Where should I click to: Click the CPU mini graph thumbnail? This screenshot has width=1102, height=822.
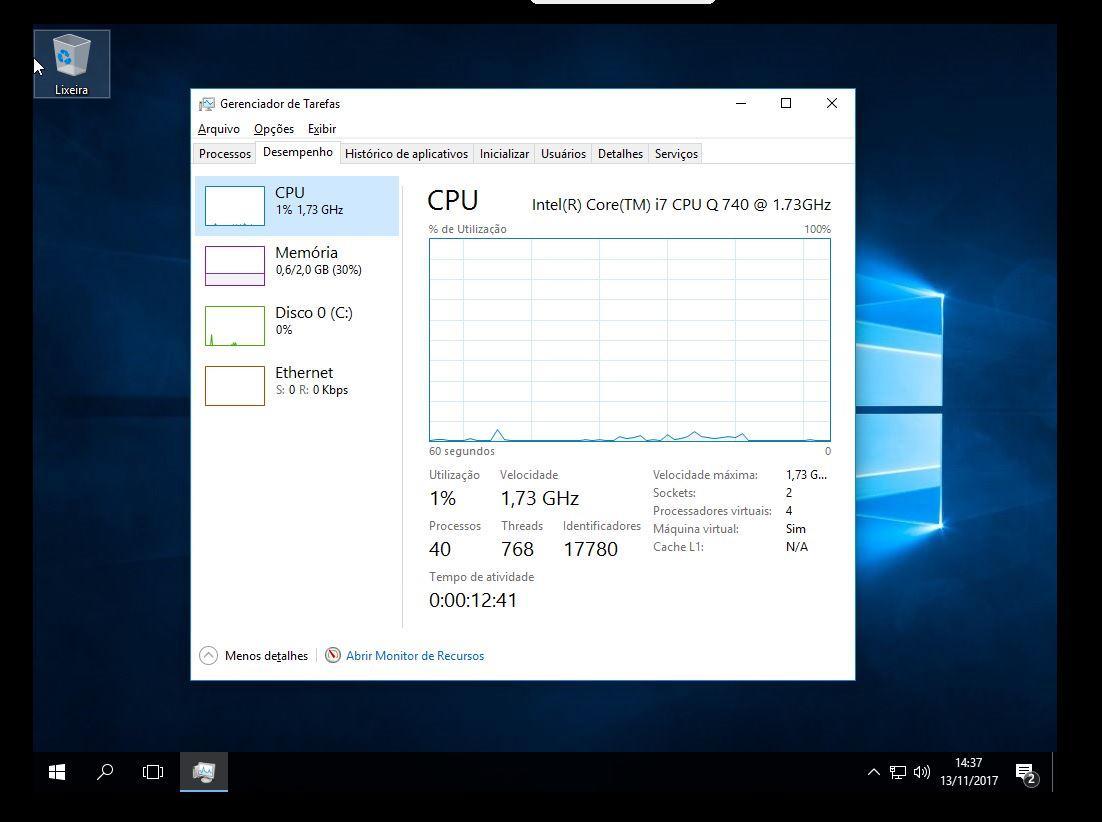click(x=235, y=206)
